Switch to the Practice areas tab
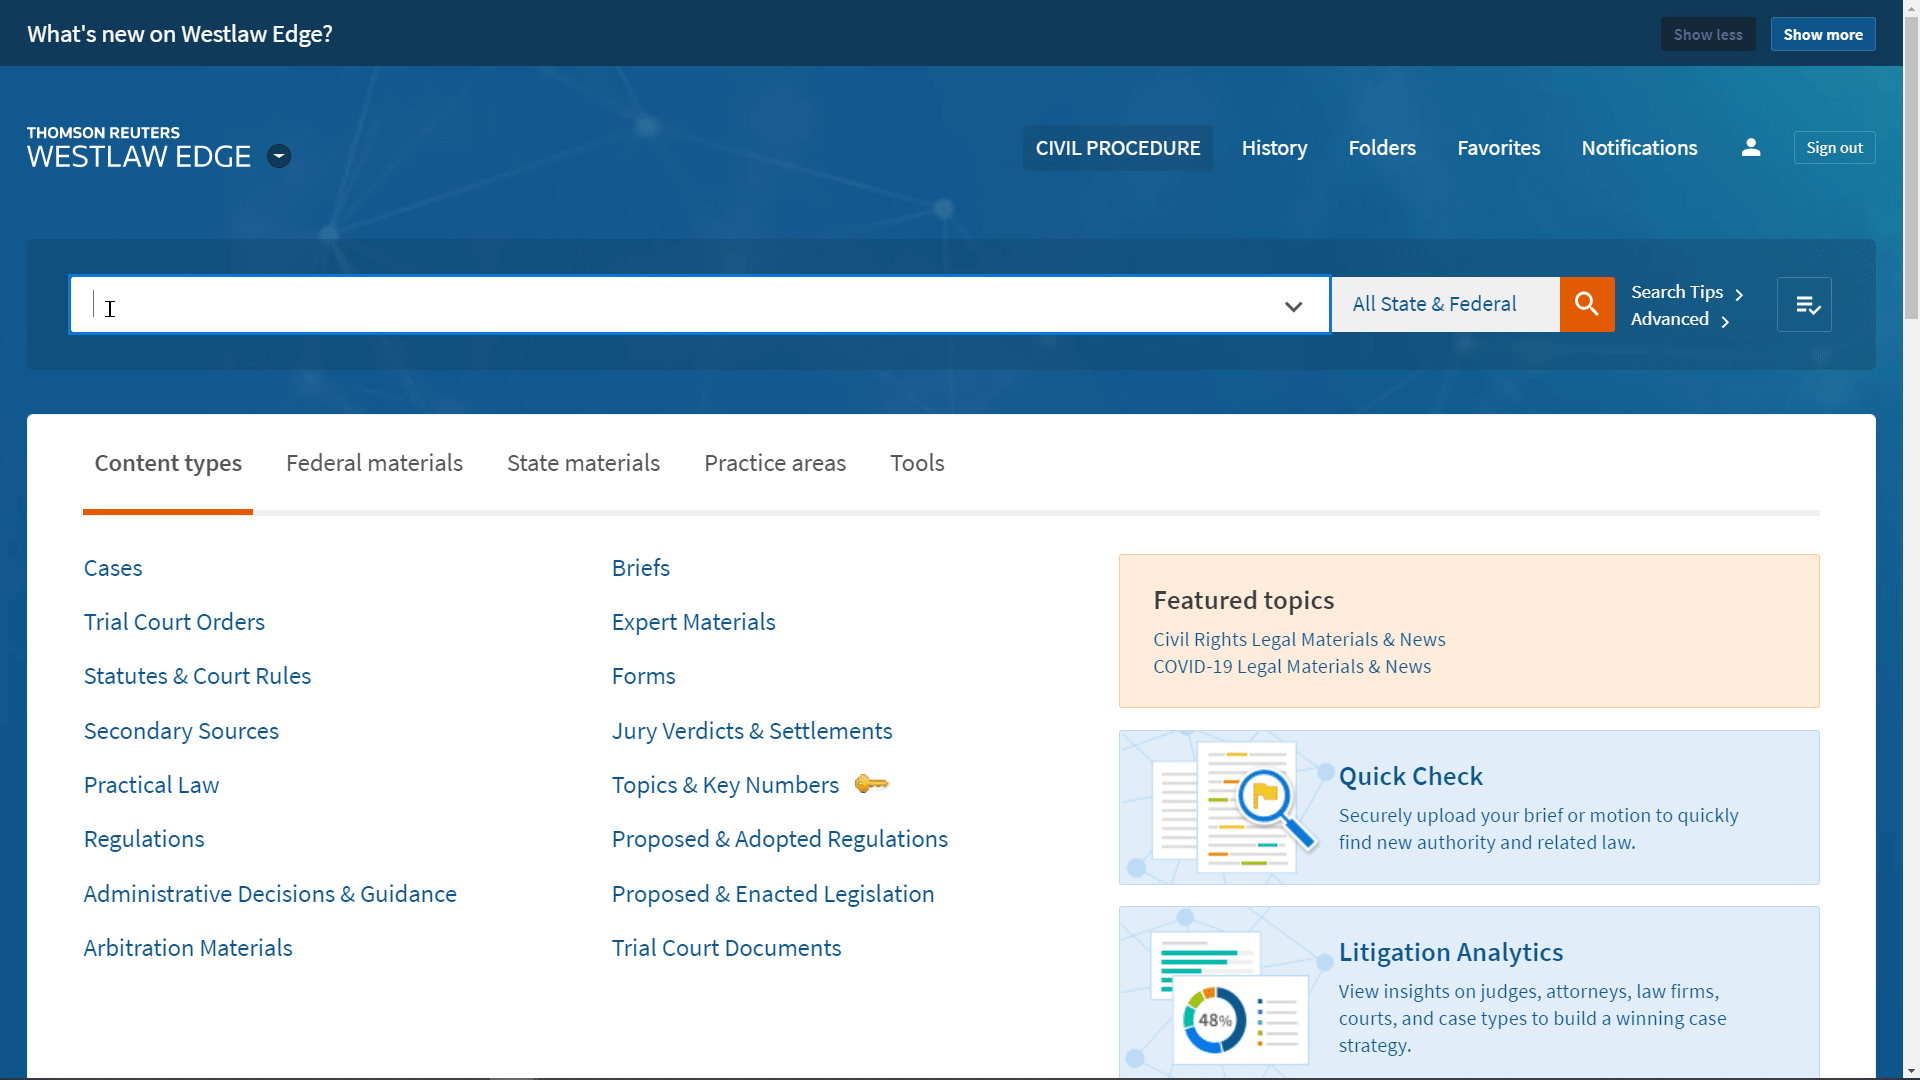1920x1080 pixels. pyautogui.click(x=774, y=463)
